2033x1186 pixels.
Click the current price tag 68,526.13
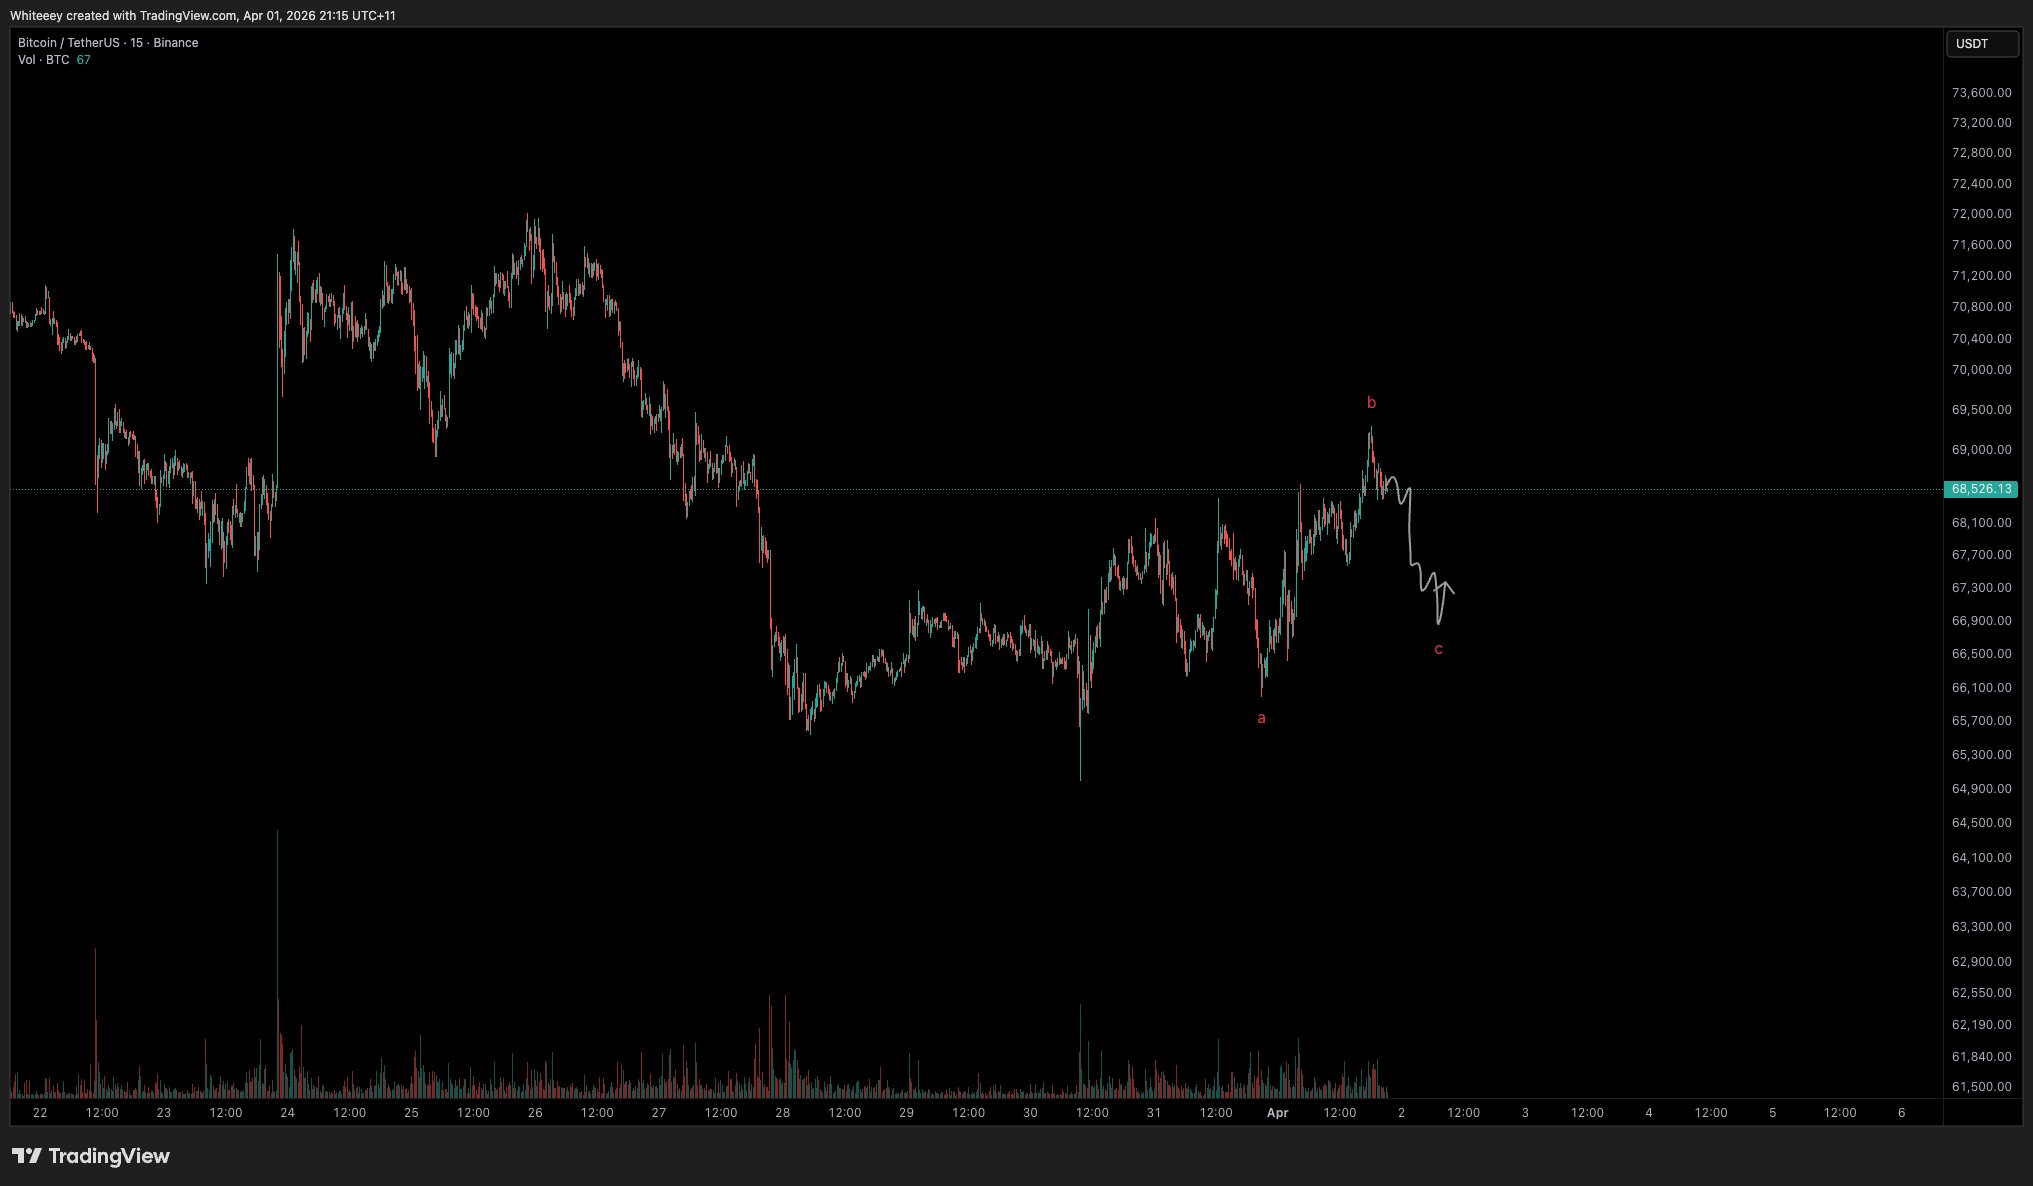(x=1981, y=489)
